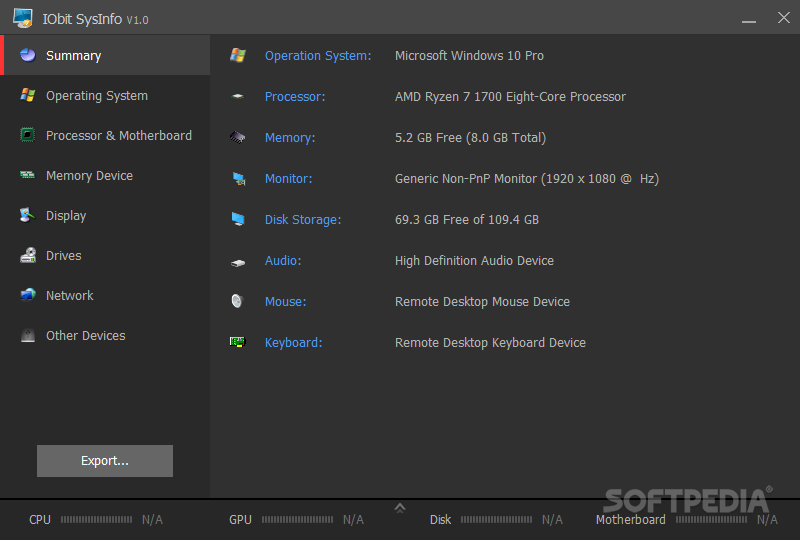Click the Mouse: link label
The width and height of the screenshot is (800, 540).
coord(286,302)
